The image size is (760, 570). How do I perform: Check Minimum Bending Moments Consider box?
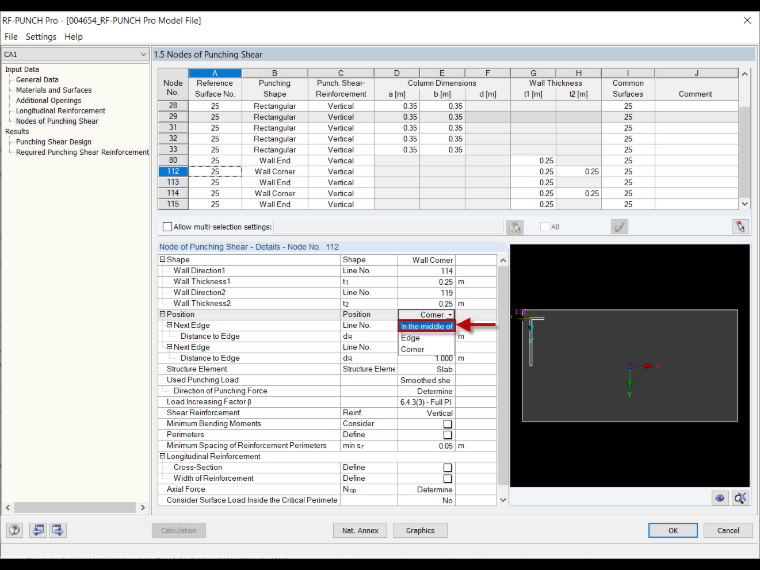447,424
